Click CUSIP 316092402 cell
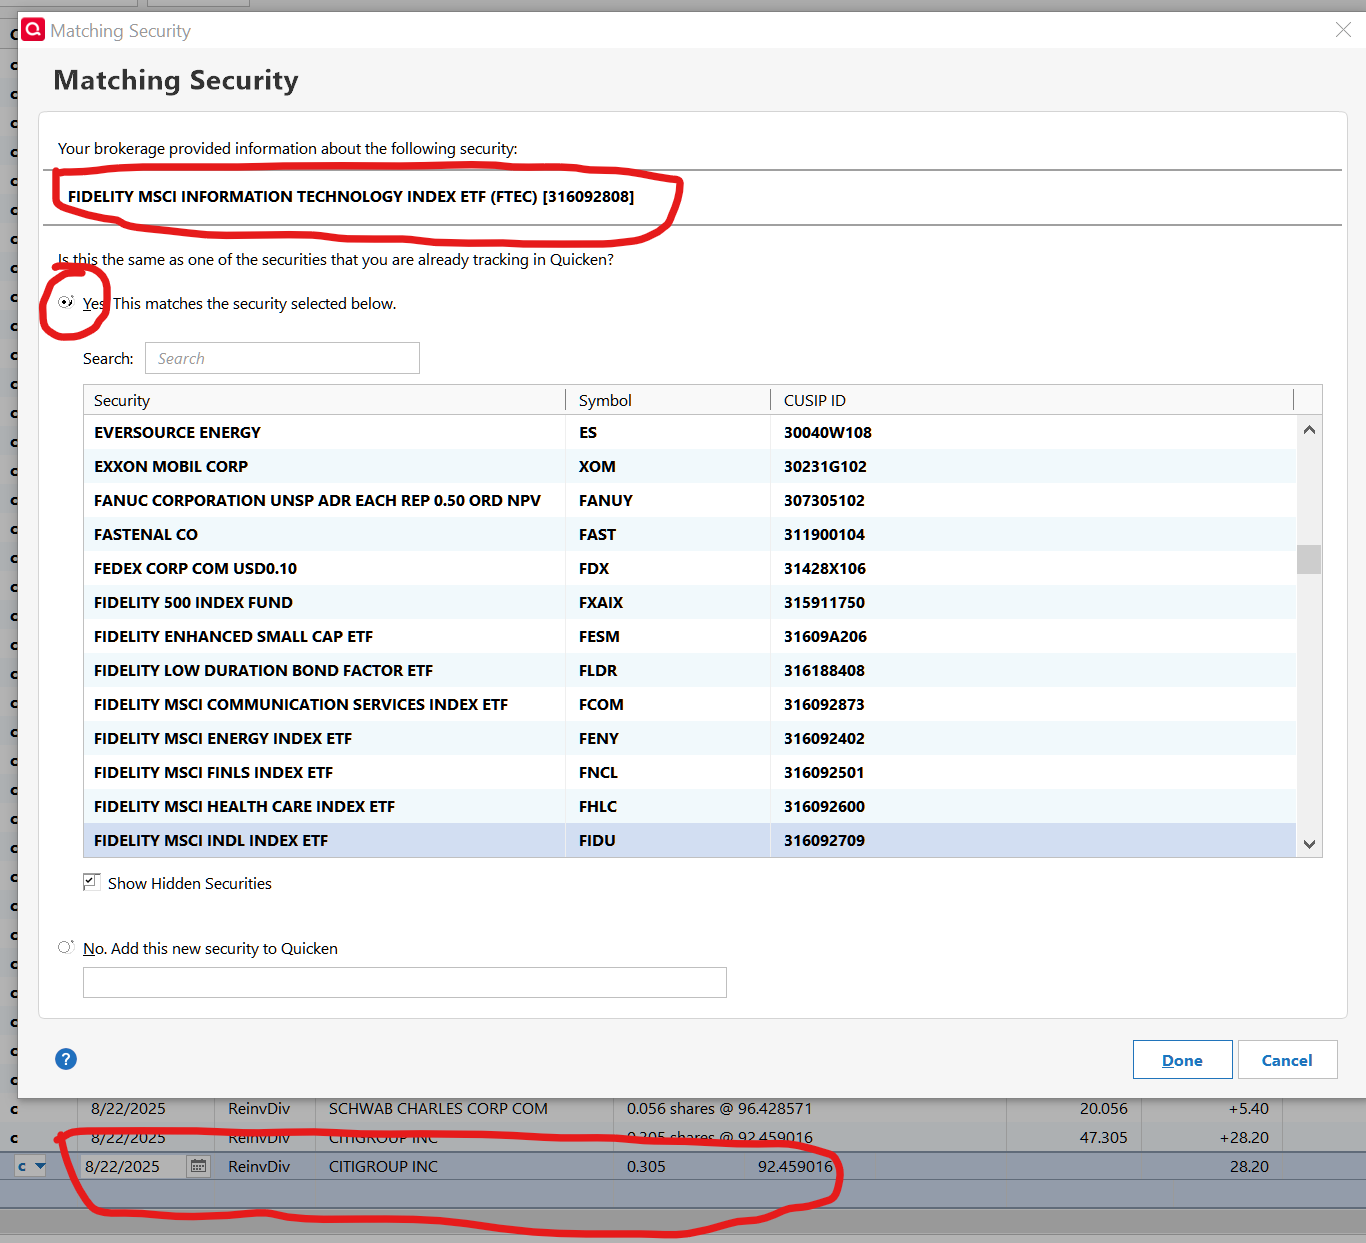The width and height of the screenshot is (1366, 1243). (x=824, y=738)
